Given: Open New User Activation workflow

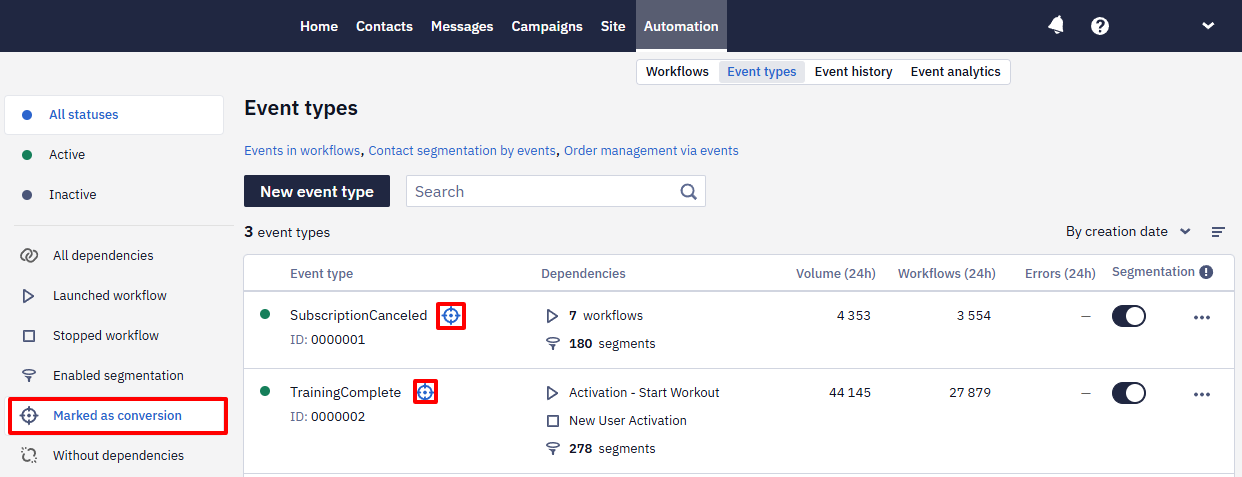Looking at the screenshot, I should click(628, 421).
